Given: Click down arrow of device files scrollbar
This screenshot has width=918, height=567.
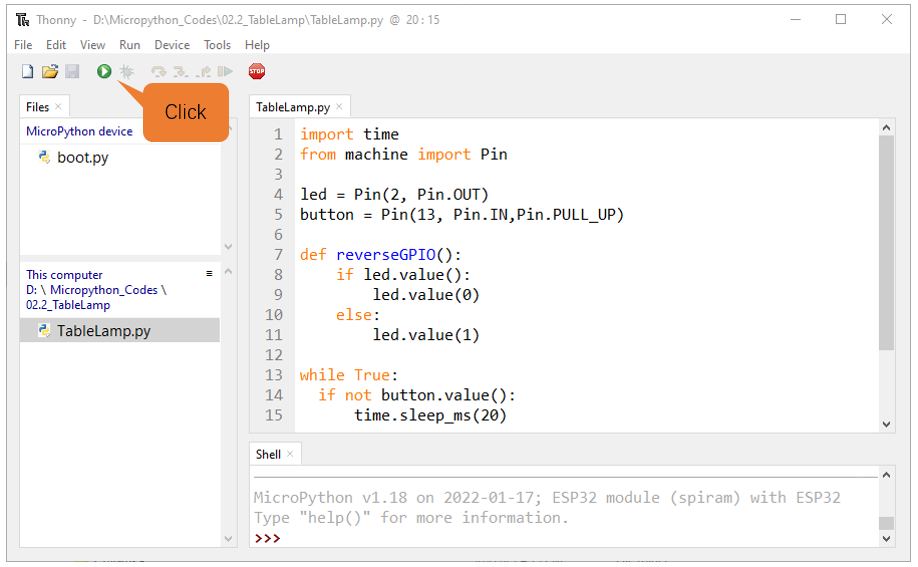Looking at the screenshot, I should (228, 247).
